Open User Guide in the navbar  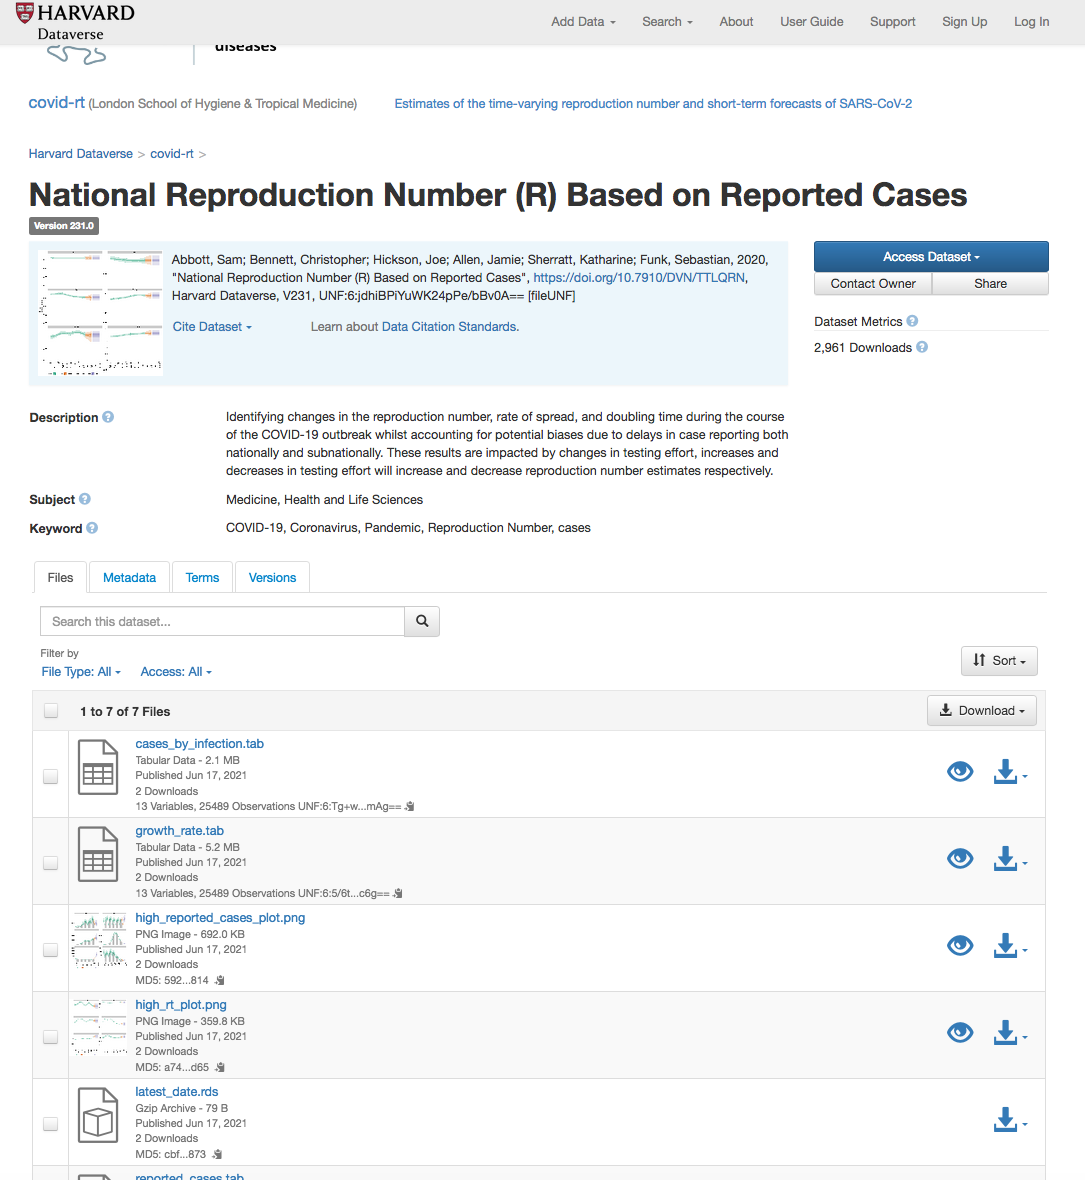click(x=811, y=22)
